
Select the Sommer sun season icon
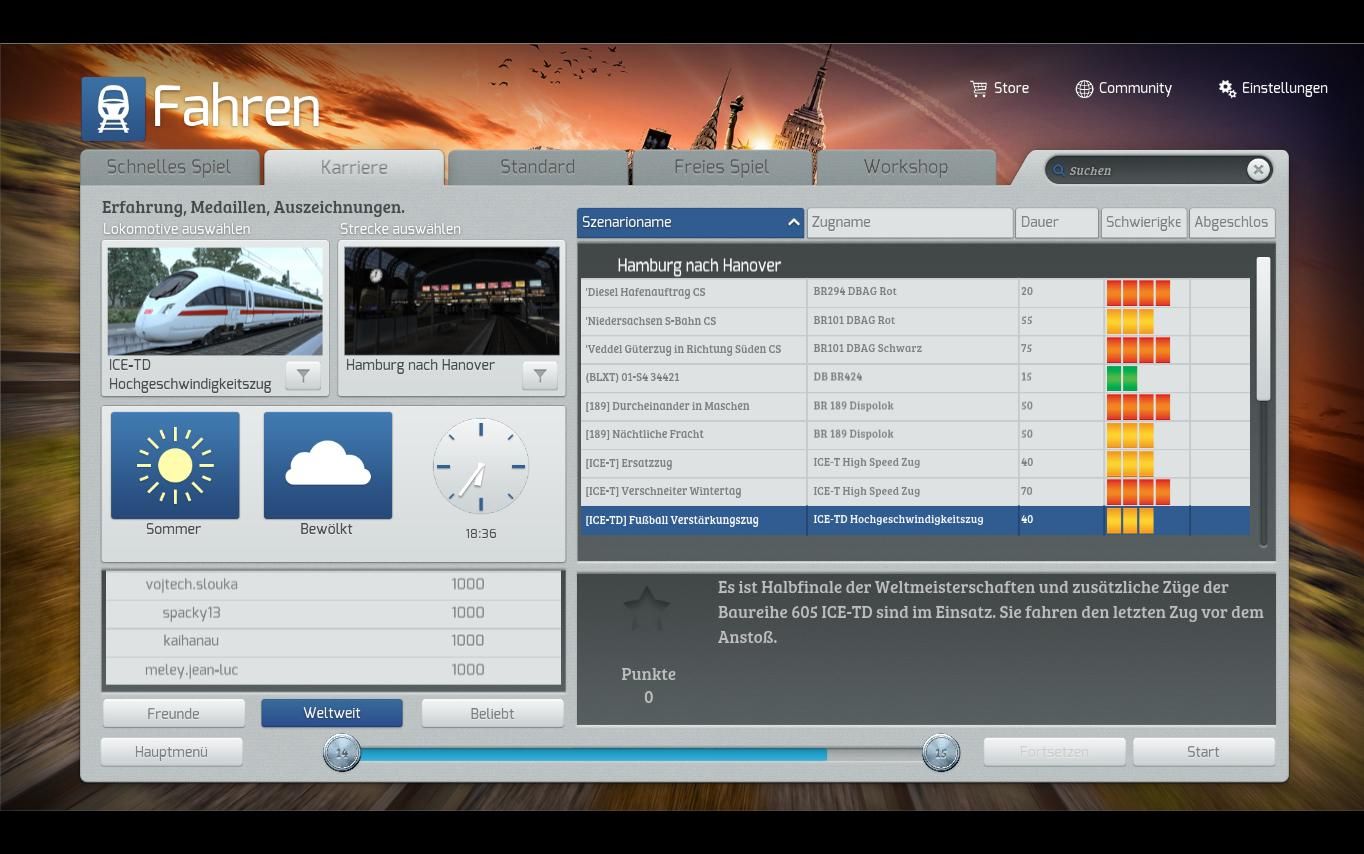pos(175,466)
